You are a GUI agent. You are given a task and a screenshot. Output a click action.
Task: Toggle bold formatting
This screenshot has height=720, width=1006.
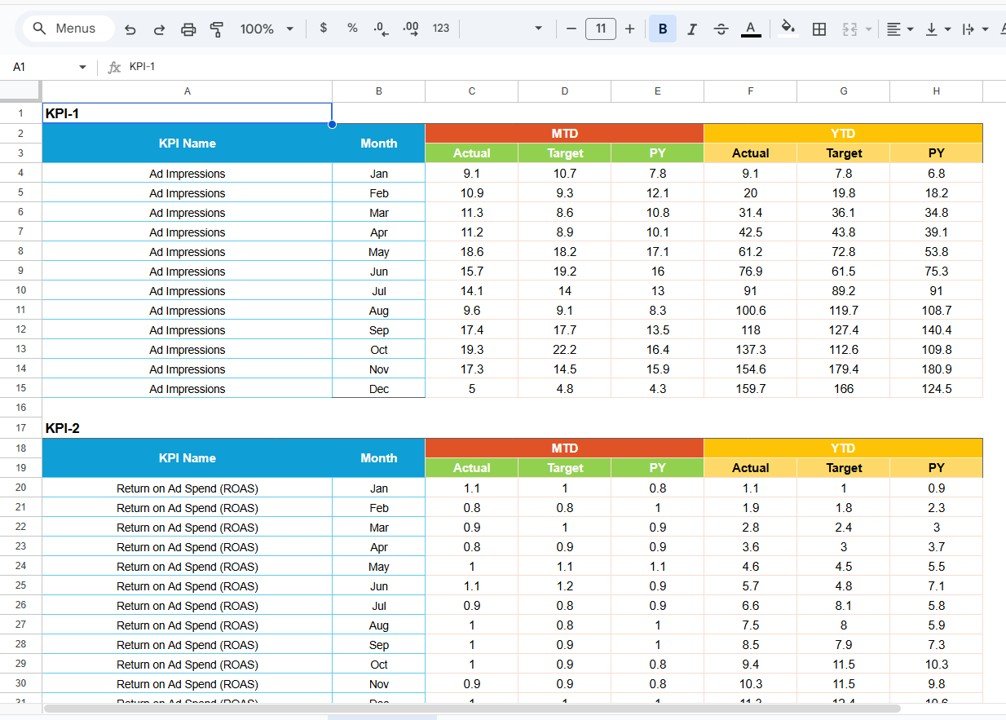tap(662, 28)
